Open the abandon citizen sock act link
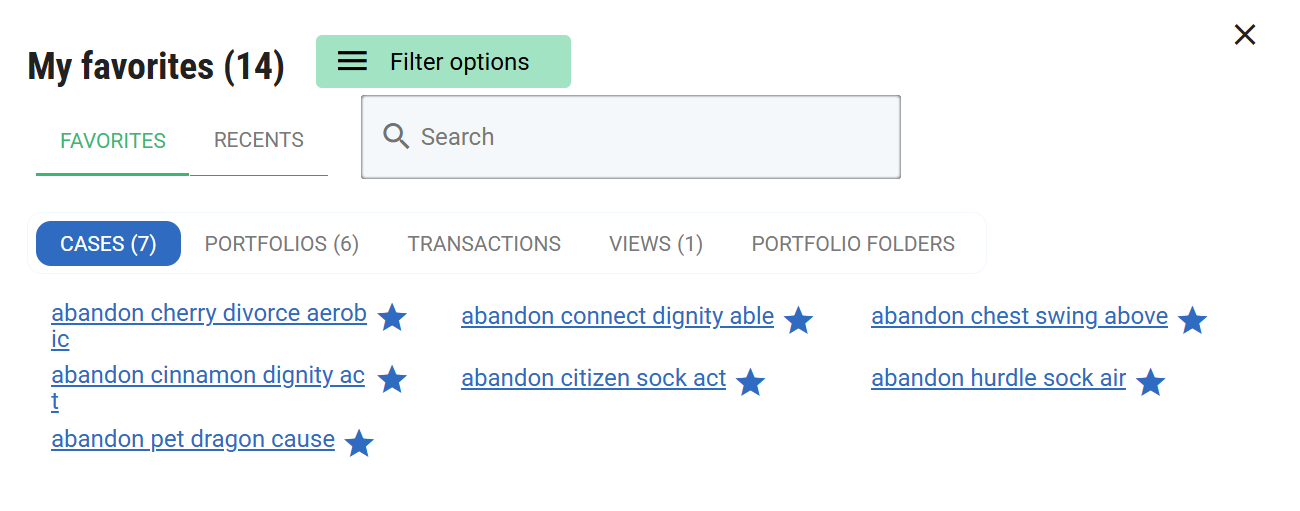 (x=593, y=378)
